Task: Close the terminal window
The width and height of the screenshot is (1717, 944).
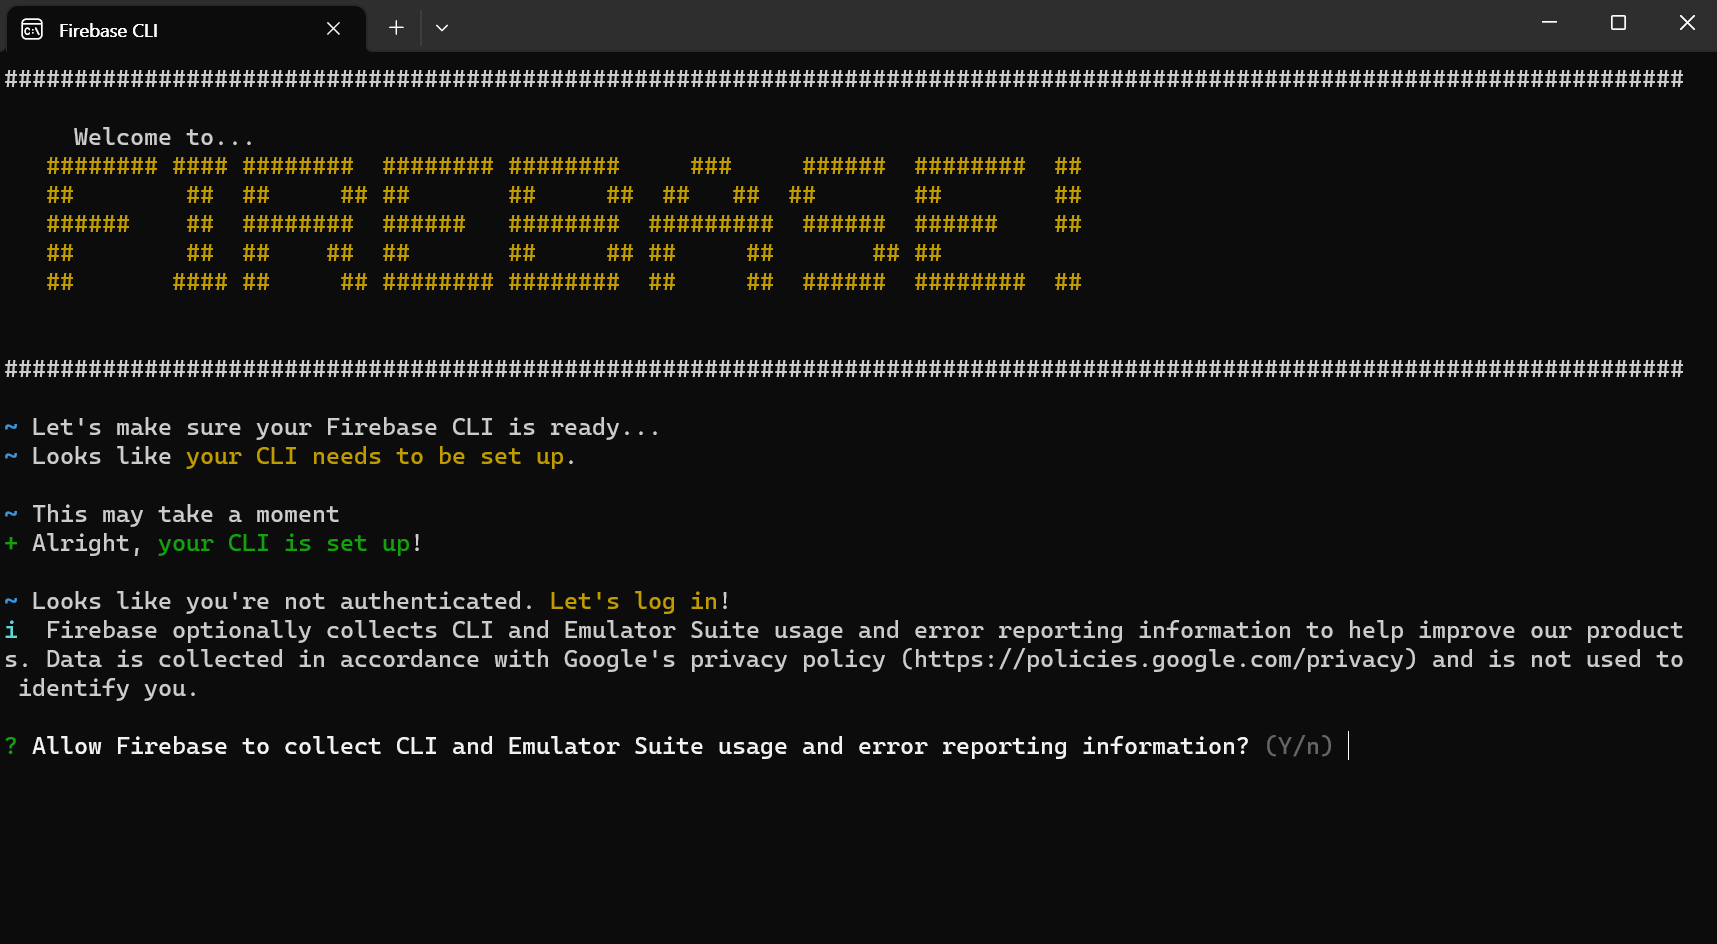Action: [1687, 22]
